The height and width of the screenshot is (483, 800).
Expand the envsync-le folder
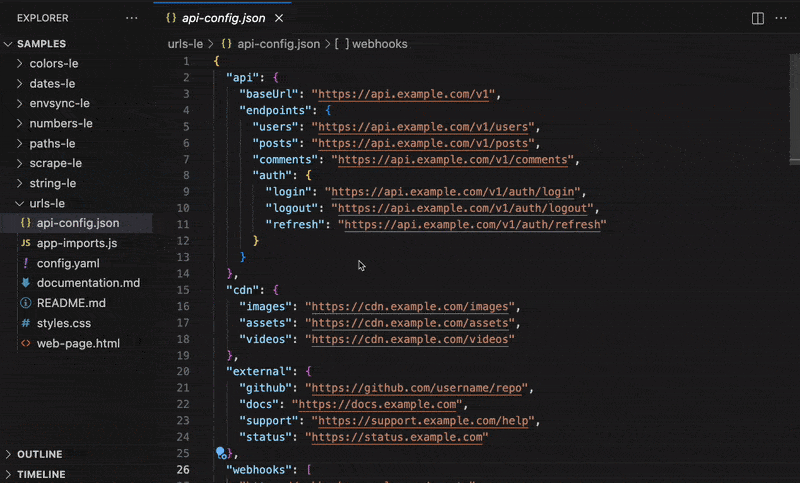19,103
